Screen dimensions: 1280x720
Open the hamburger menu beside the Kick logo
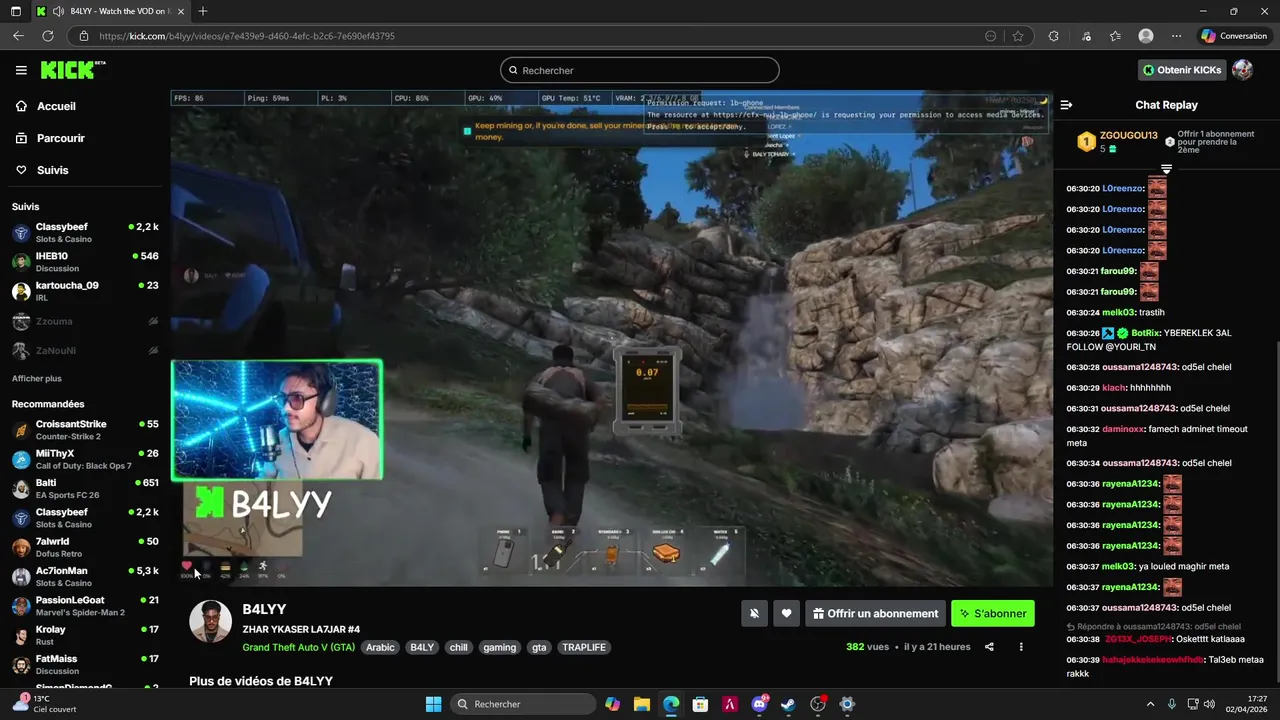(x=21, y=70)
